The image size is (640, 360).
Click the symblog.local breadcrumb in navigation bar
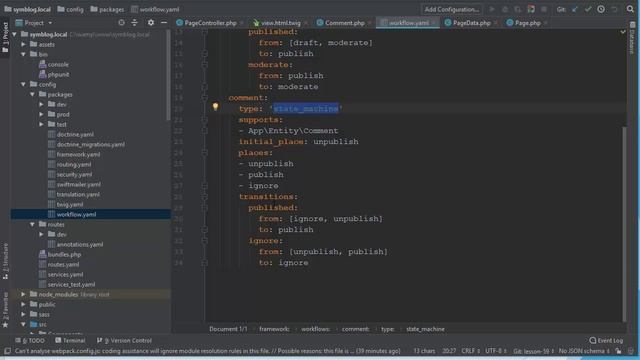pos(28,9)
